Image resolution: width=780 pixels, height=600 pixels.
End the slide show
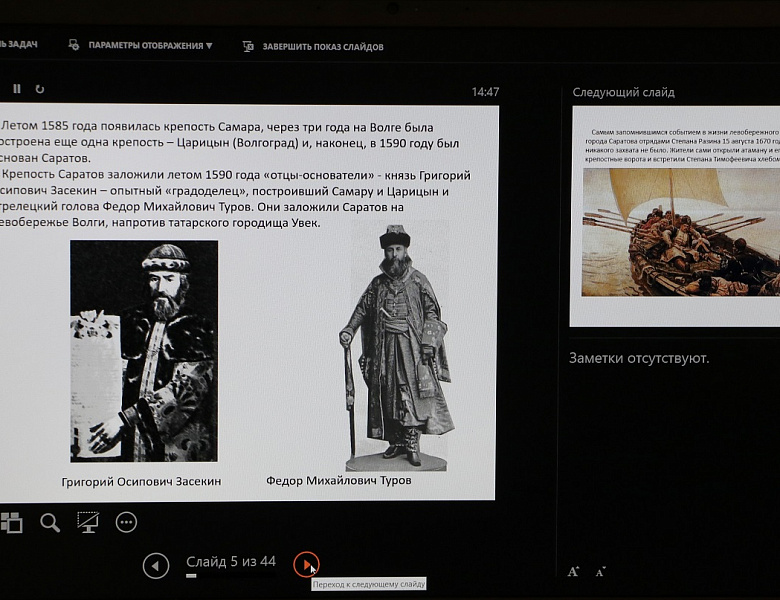pos(323,47)
